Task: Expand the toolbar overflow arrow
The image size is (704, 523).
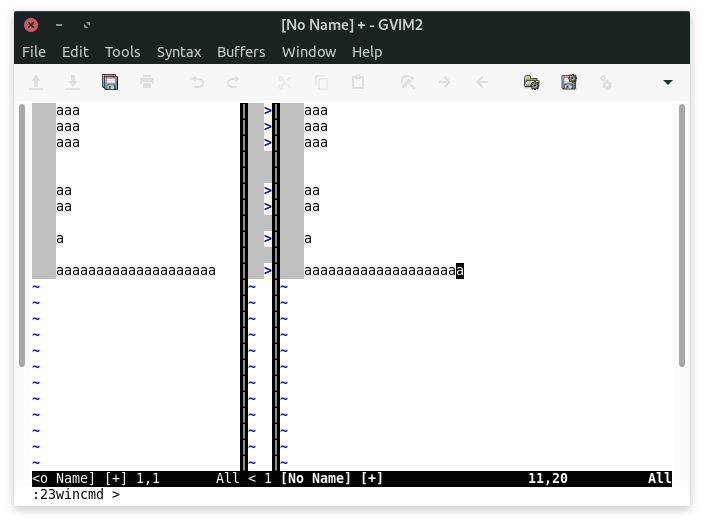Action: [668, 82]
